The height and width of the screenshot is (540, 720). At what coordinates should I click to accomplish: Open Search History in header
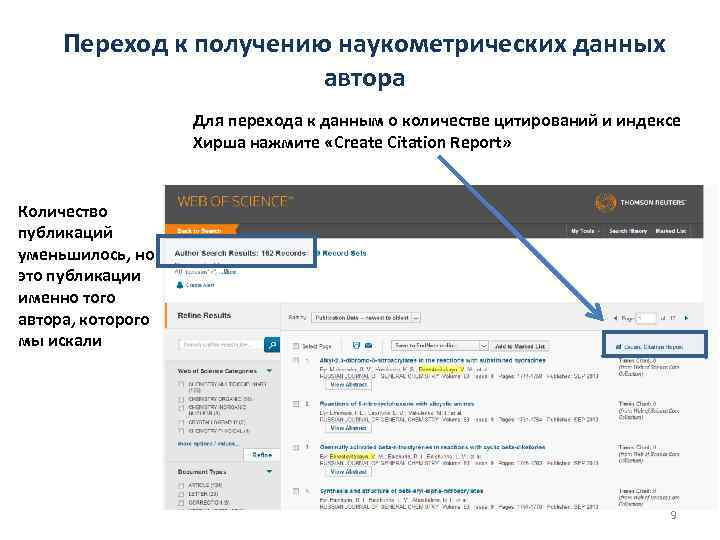pyautogui.click(x=628, y=231)
